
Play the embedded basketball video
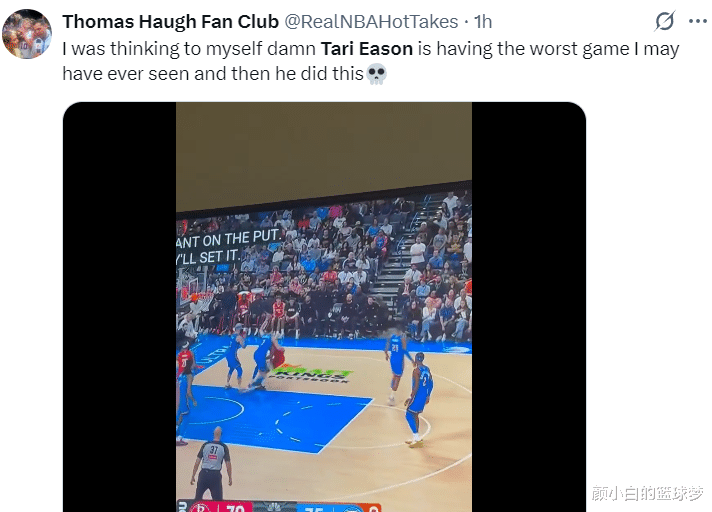click(324, 307)
